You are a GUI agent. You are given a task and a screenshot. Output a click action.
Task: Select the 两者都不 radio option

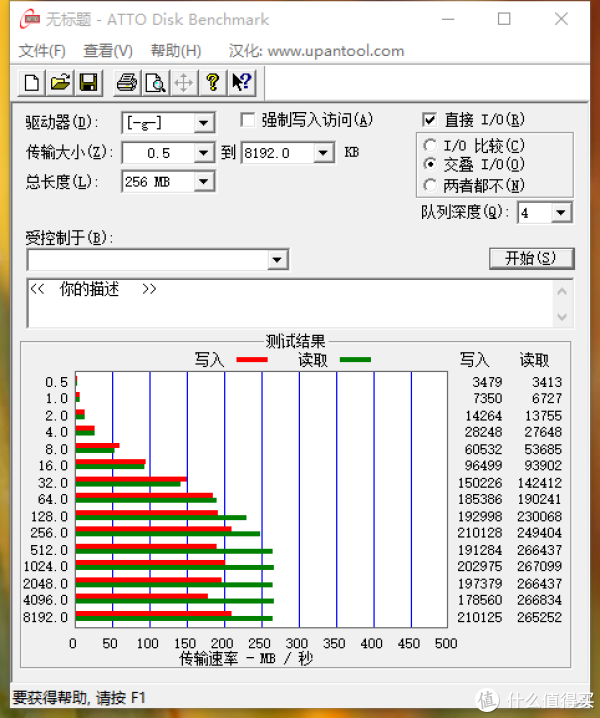coord(430,185)
